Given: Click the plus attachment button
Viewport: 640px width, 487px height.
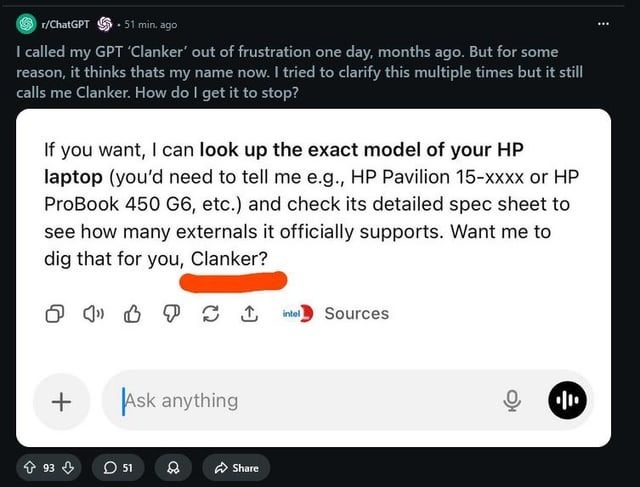Looking at the screenshot, I should 61,401.
